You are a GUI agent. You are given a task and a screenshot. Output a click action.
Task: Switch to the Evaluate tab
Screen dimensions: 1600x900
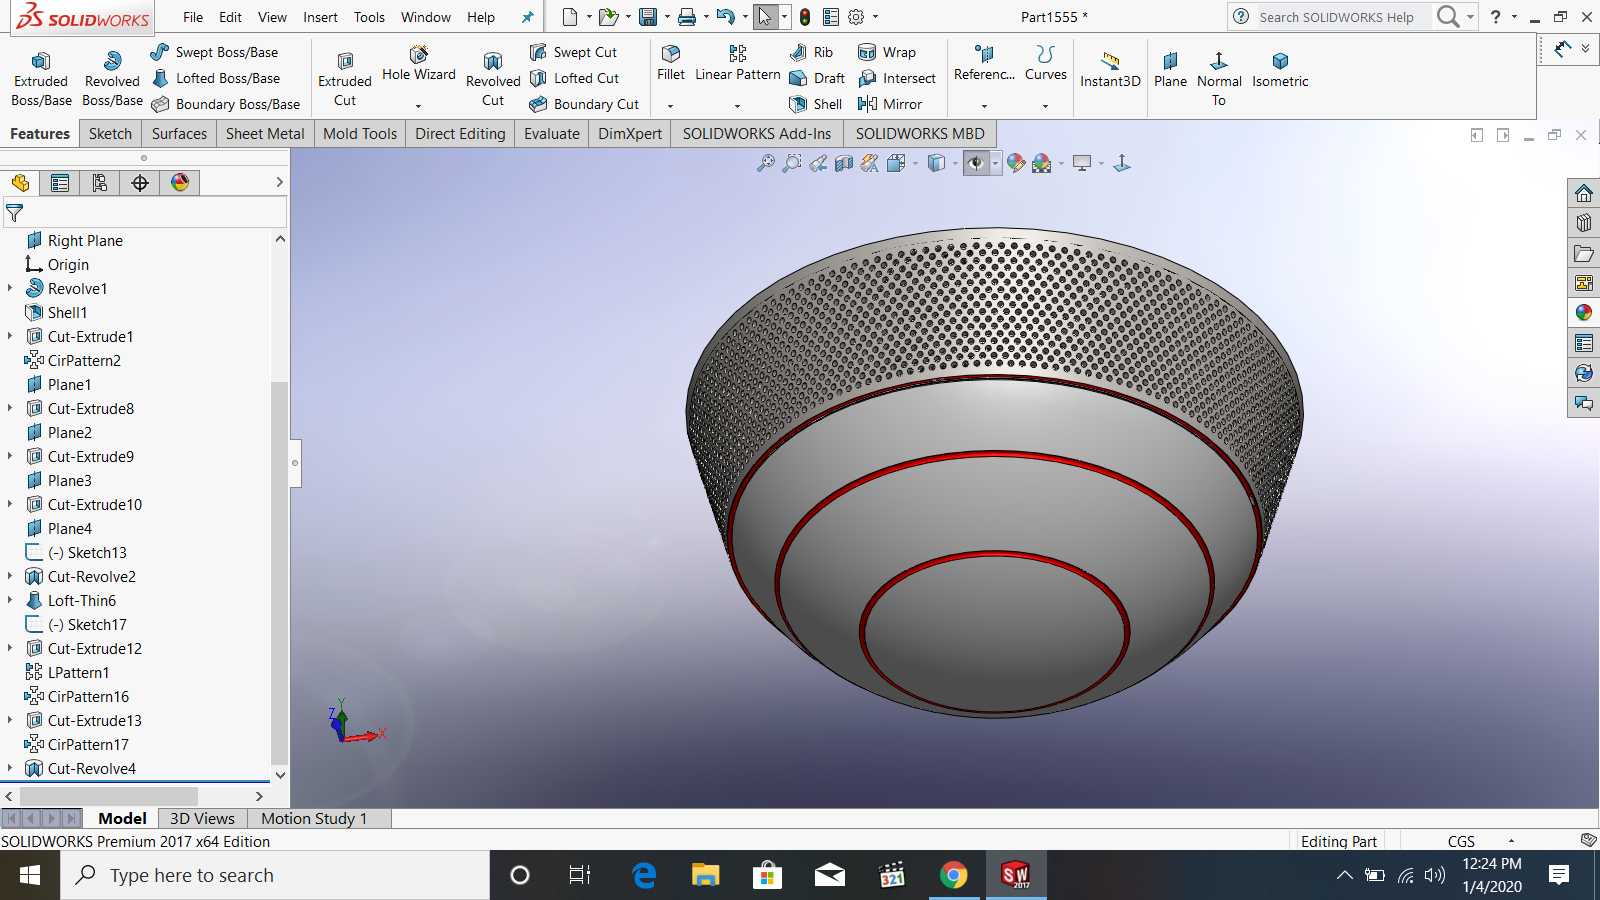tap(552, 134)
